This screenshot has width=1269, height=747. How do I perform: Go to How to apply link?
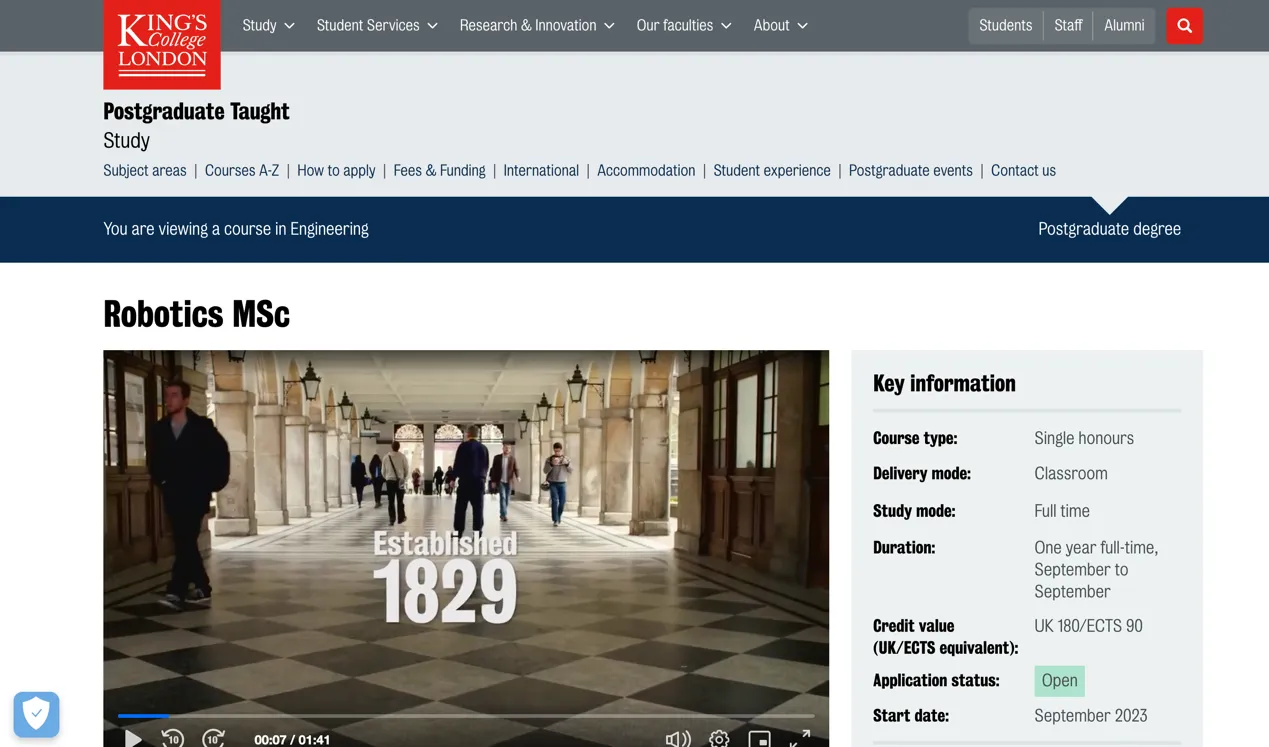click(336, 171)
